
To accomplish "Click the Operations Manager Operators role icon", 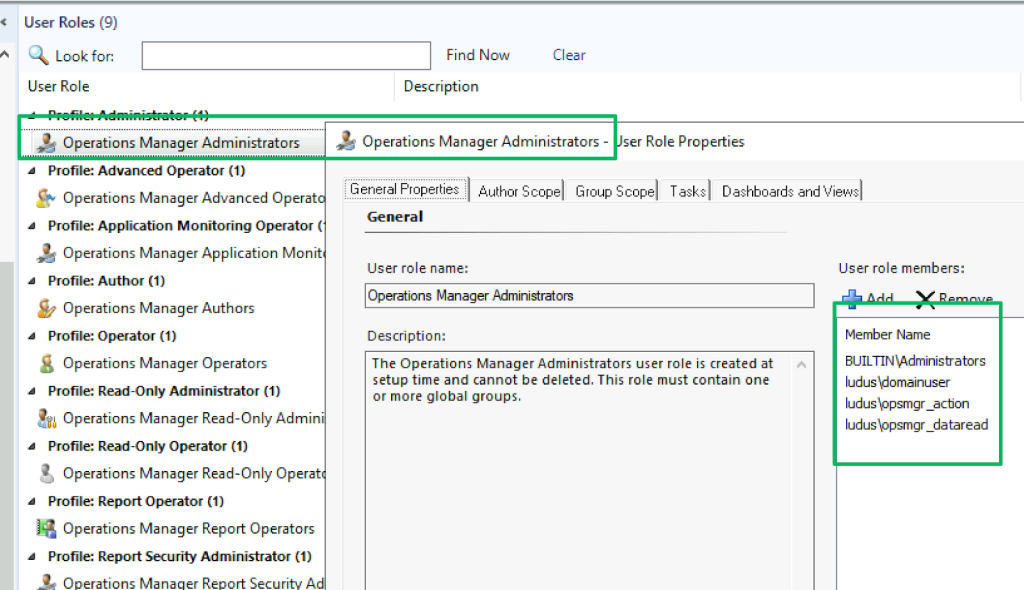I will click(x=45, y=363).
